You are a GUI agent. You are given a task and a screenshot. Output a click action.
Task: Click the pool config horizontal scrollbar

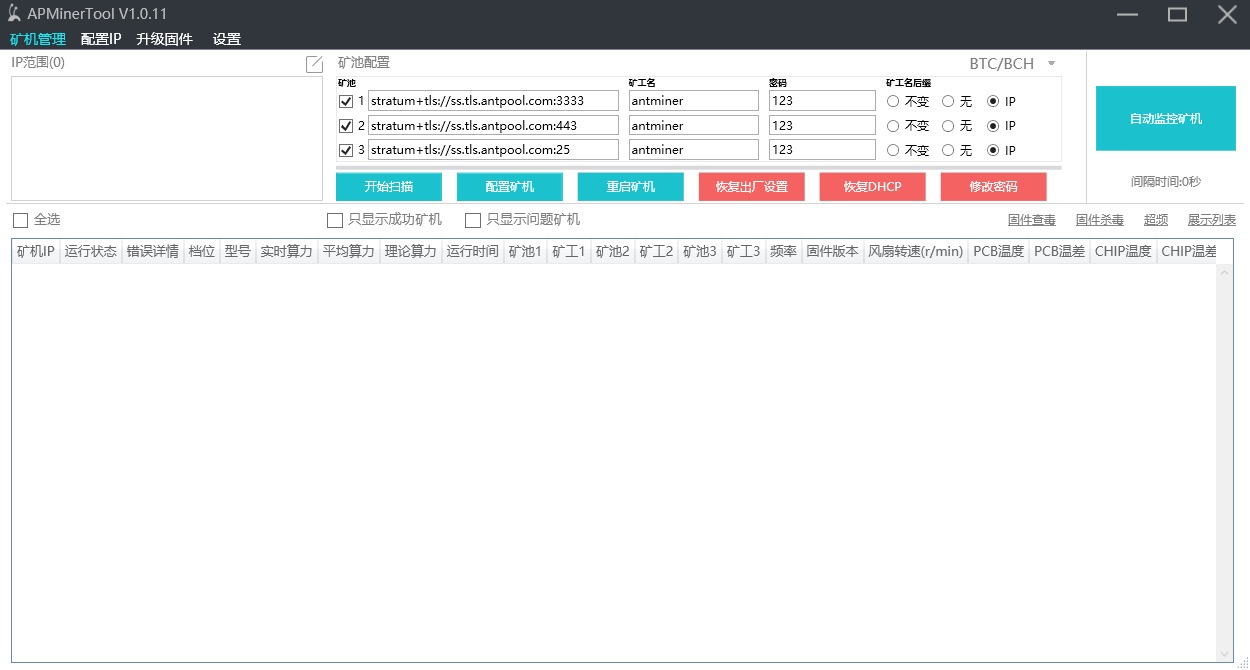pyautogui.click(x=699, y=168)
